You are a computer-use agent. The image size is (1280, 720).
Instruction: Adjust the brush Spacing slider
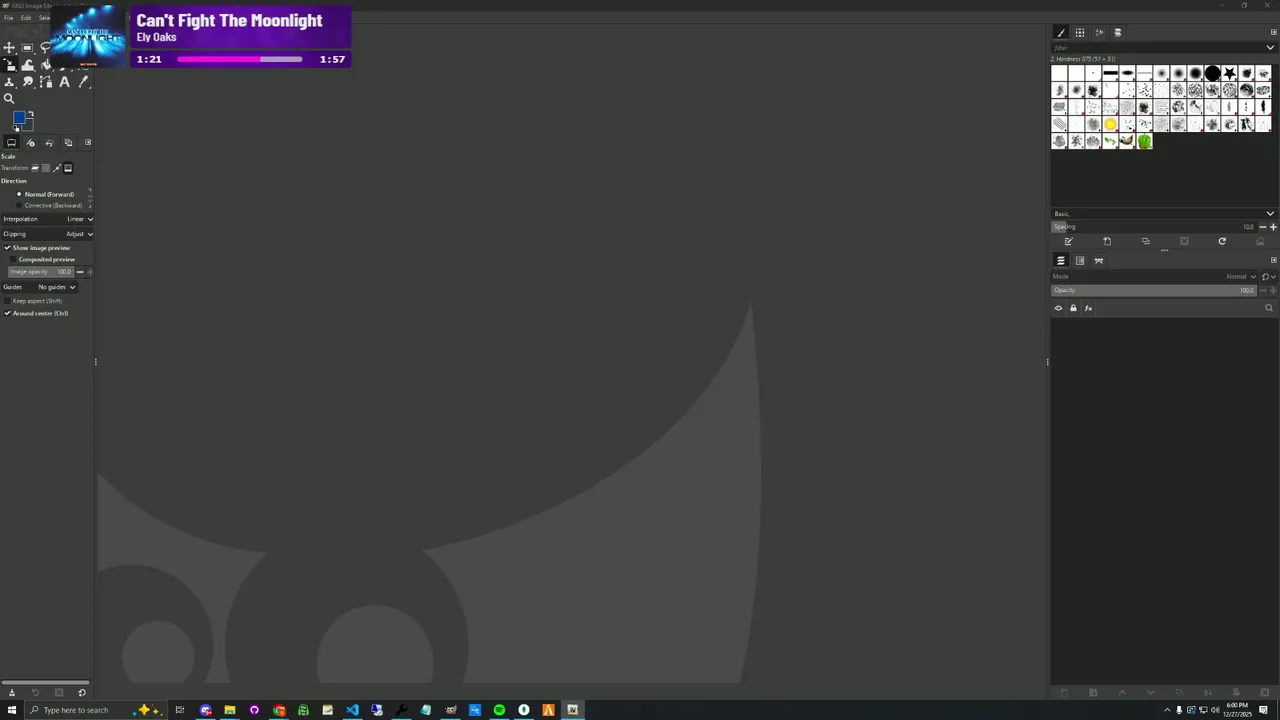tap(1154, 227)
